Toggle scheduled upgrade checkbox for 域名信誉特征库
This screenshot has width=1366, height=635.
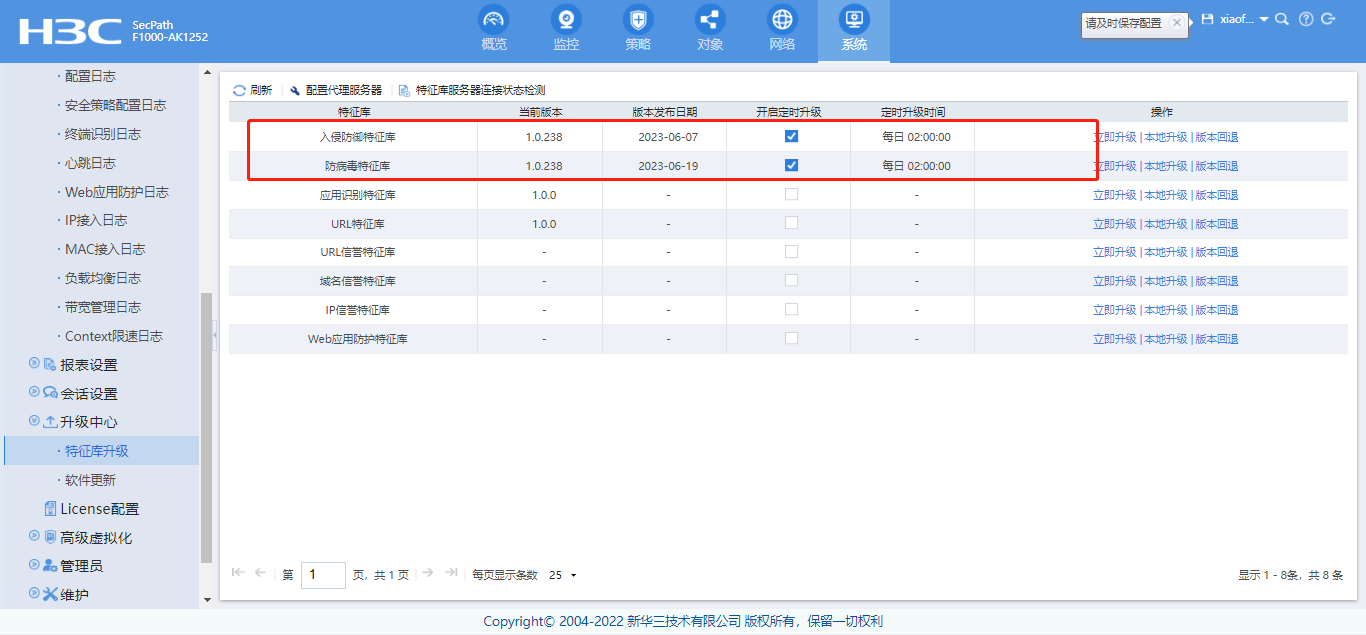click(x=791, y=281)
